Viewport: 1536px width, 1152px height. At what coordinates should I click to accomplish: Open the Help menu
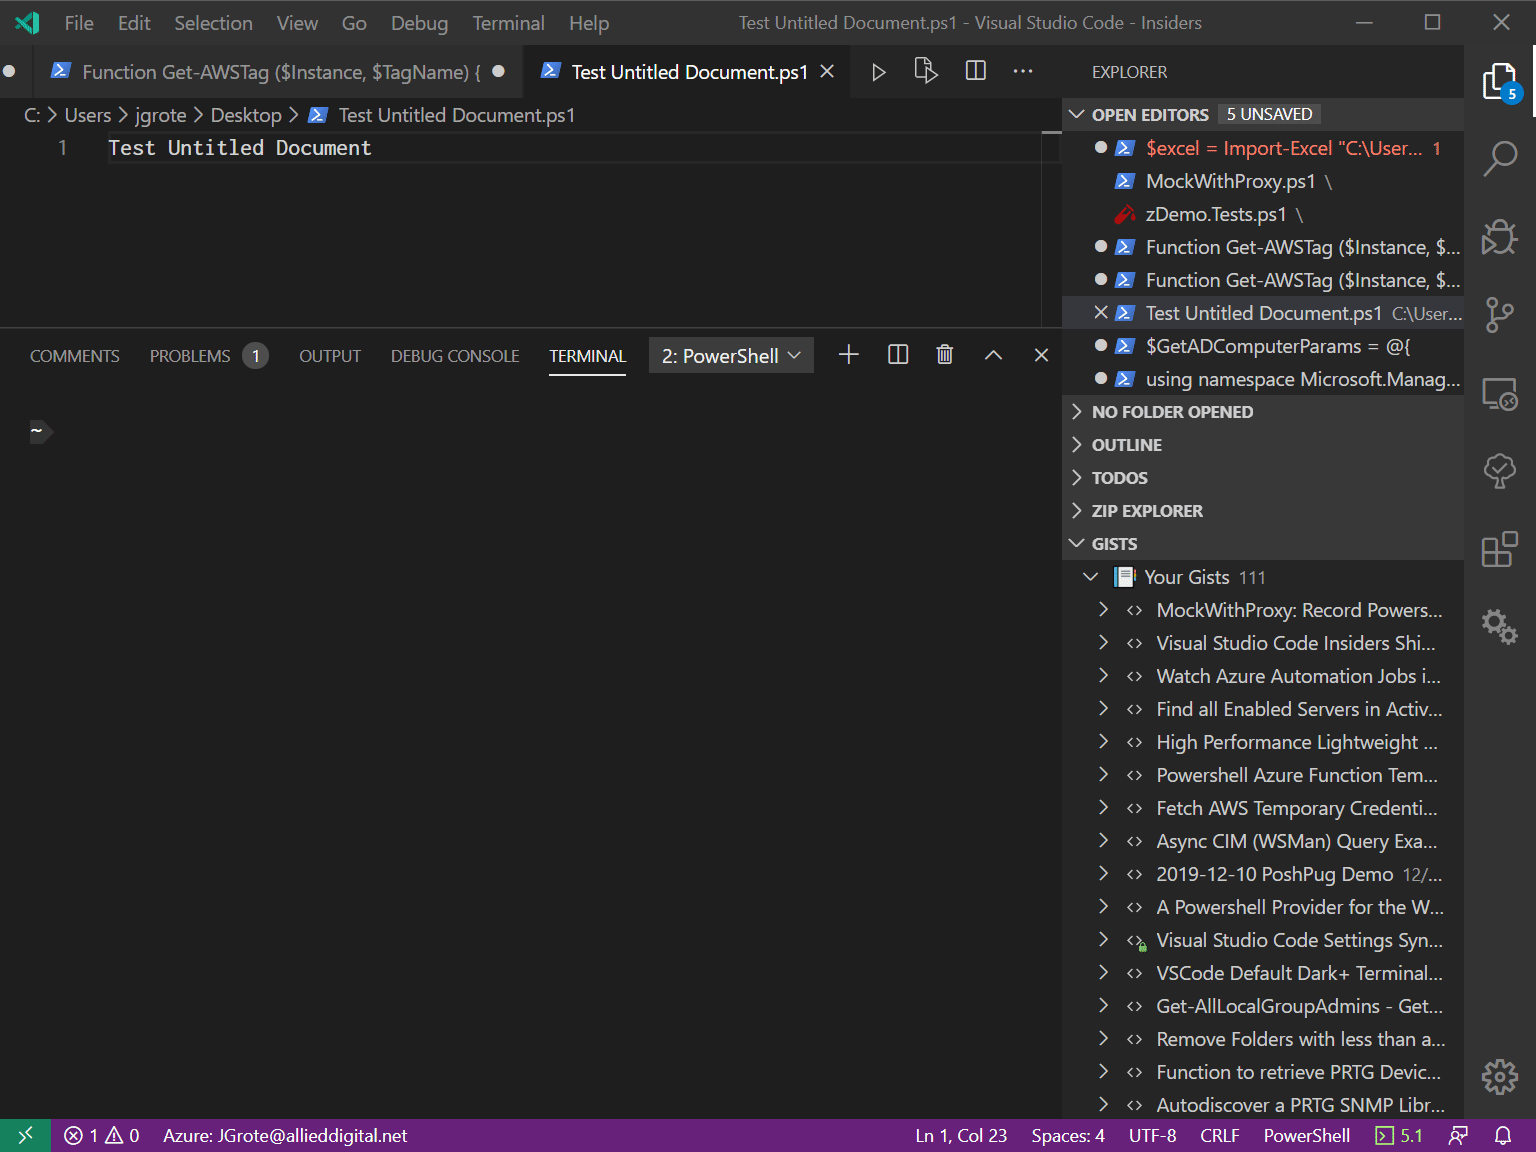coord(589,23)
